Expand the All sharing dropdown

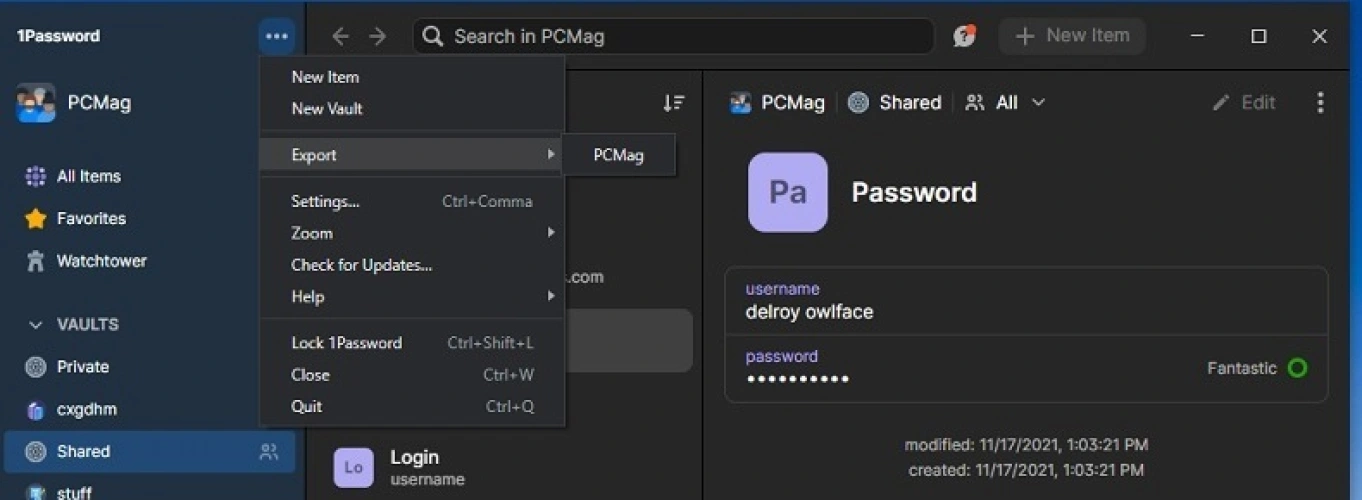click(1006, 103)
